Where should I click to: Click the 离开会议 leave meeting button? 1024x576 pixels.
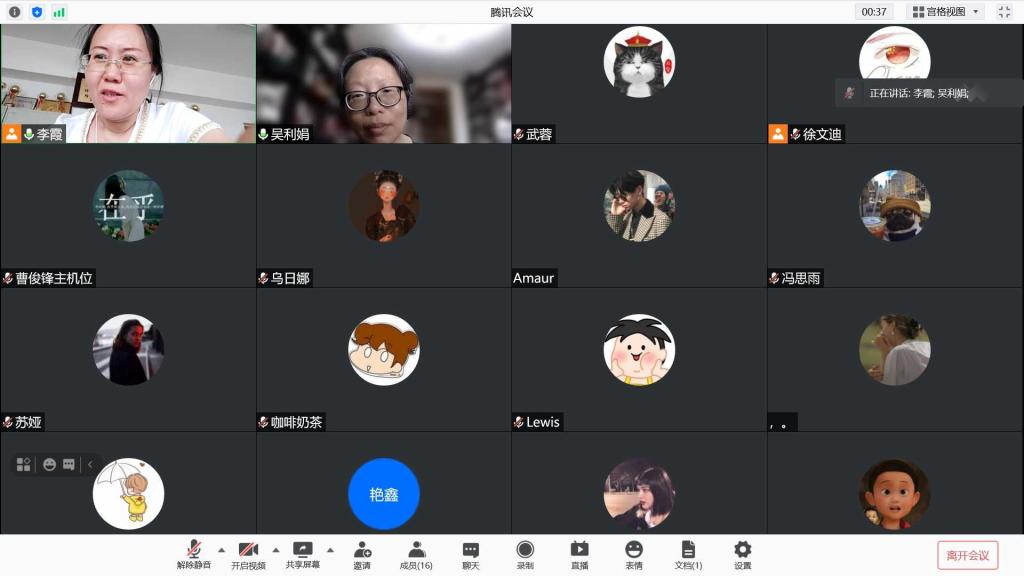point(967,555)
